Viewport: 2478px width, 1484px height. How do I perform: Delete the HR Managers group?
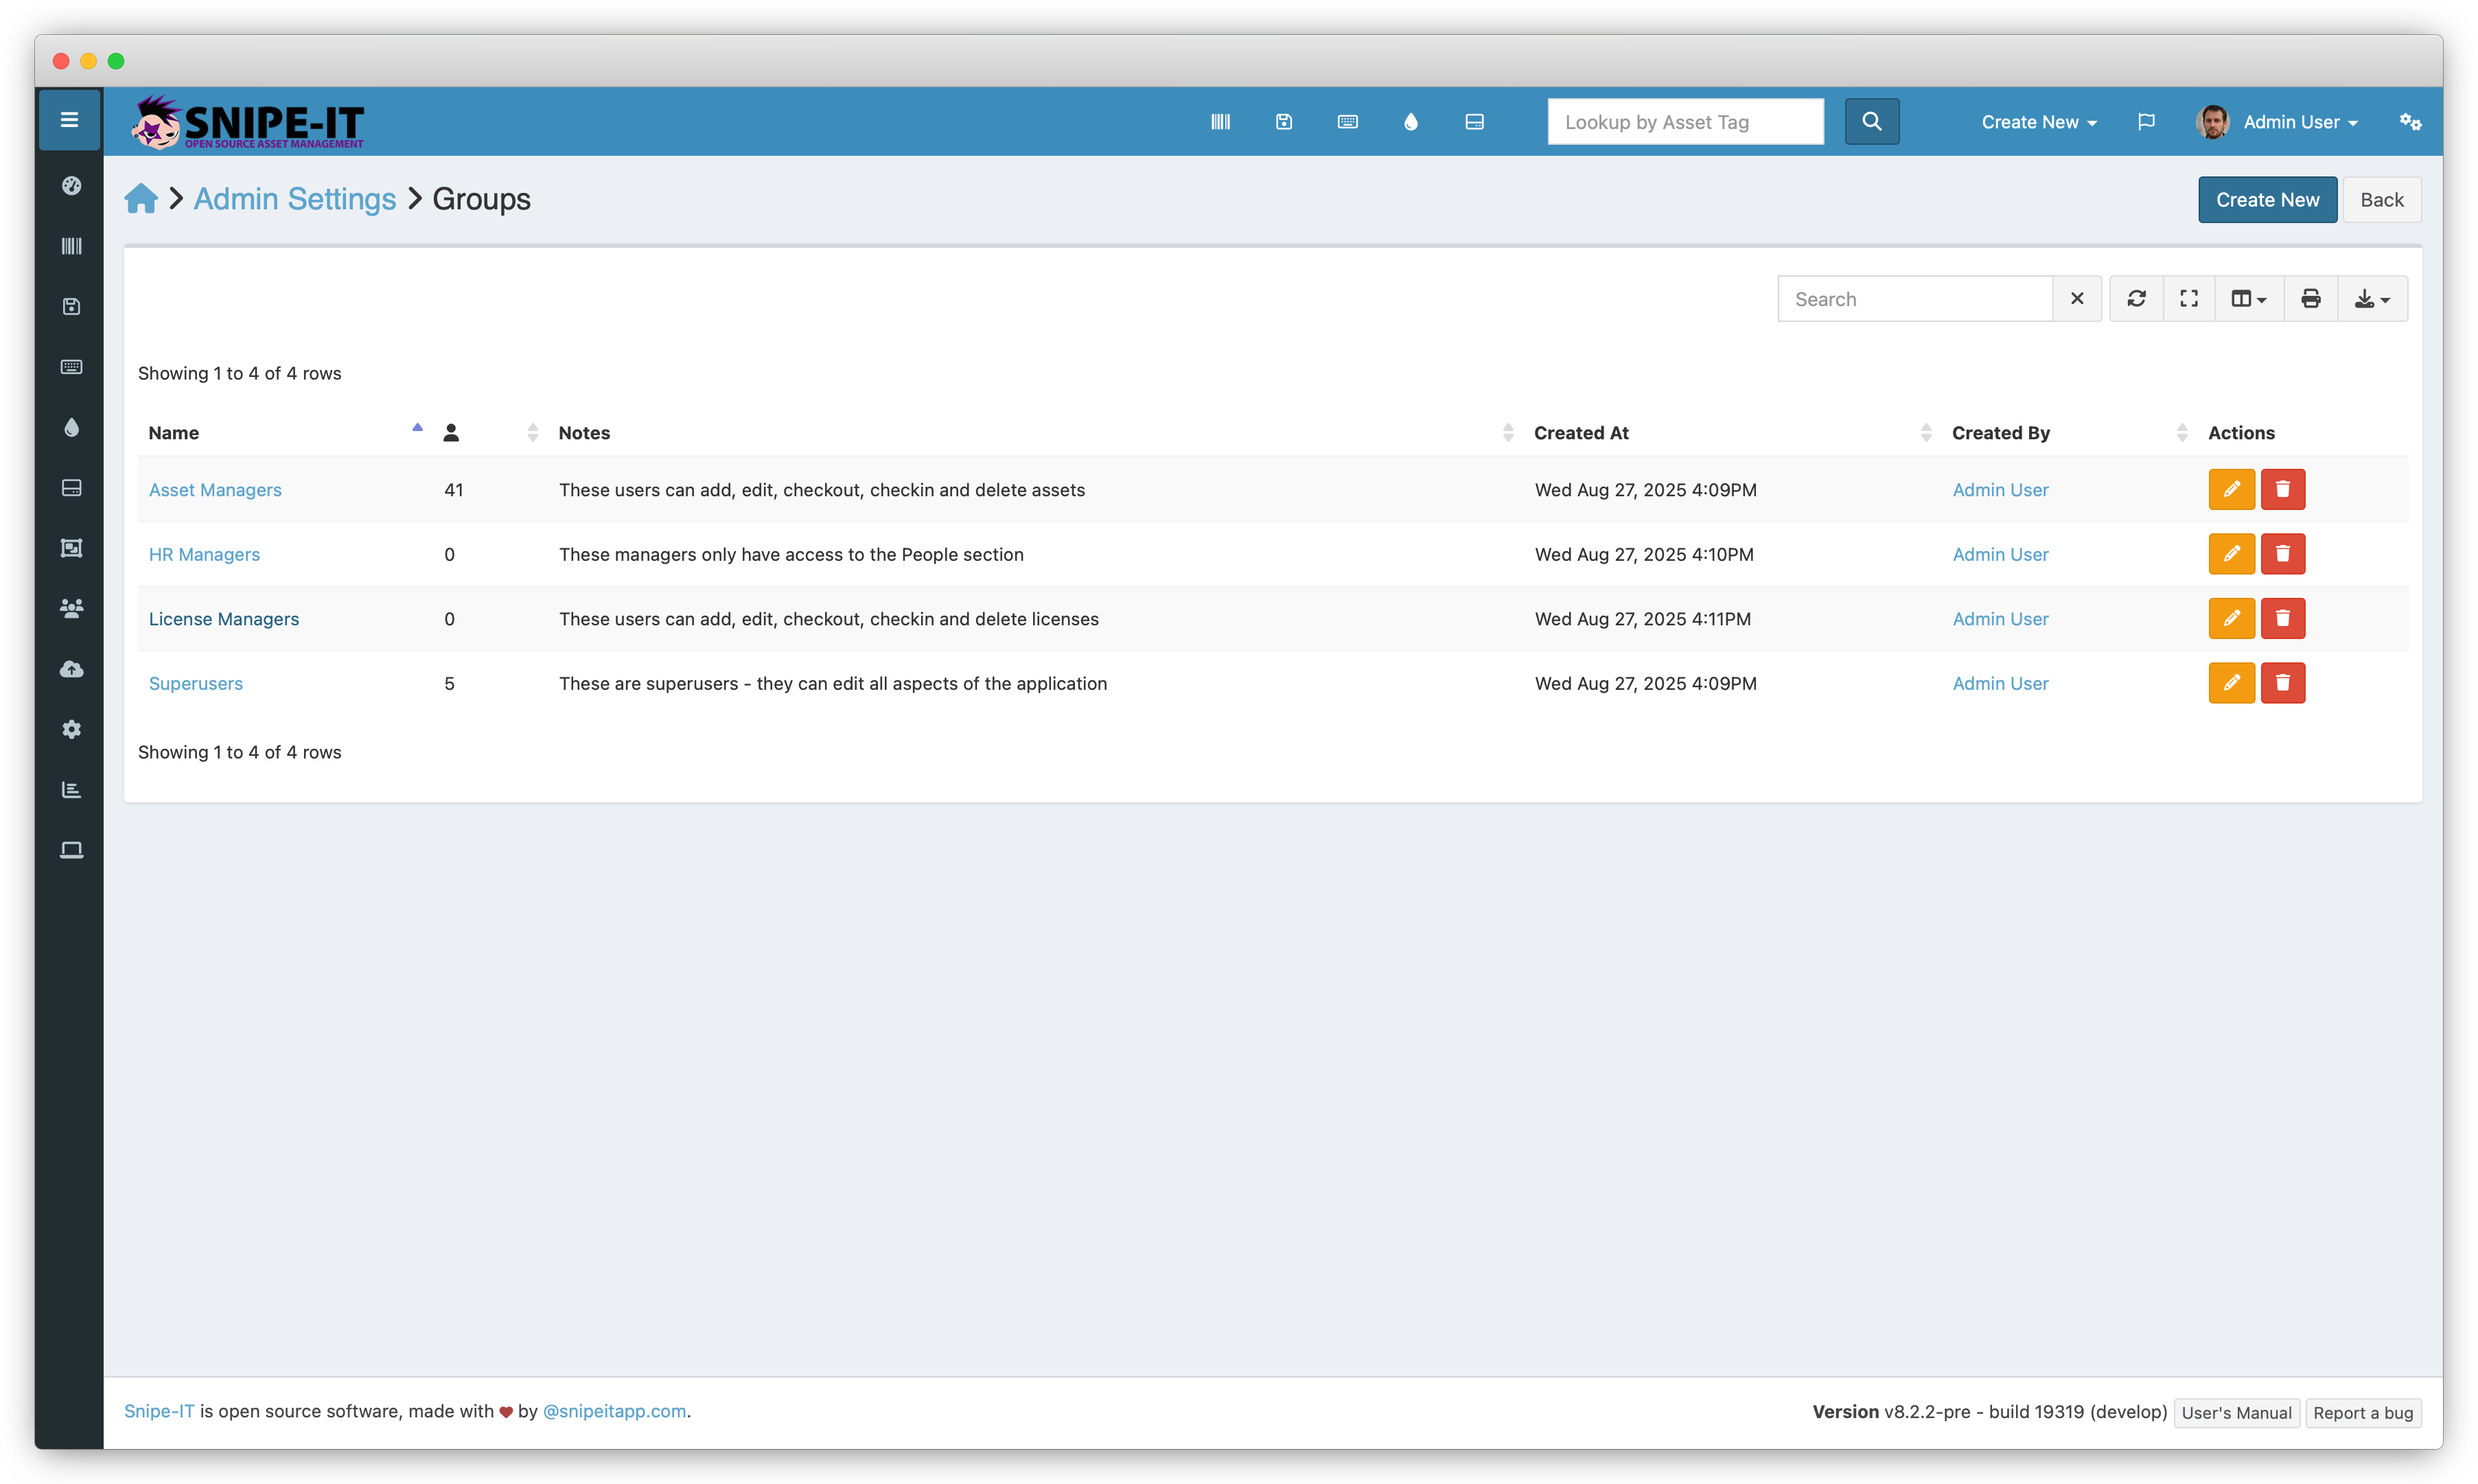[x=2283, y=554]
